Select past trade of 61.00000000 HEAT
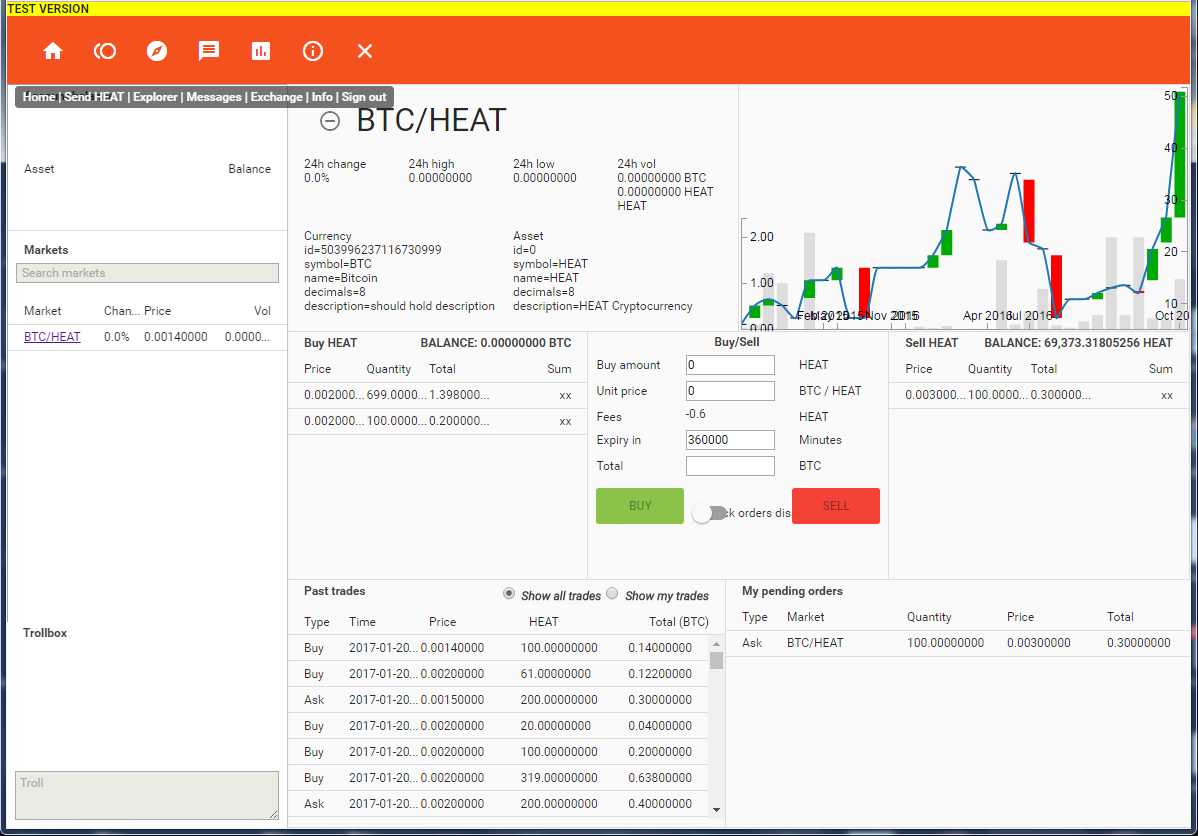The image size is (1198, 836). [x=498, y=674]
